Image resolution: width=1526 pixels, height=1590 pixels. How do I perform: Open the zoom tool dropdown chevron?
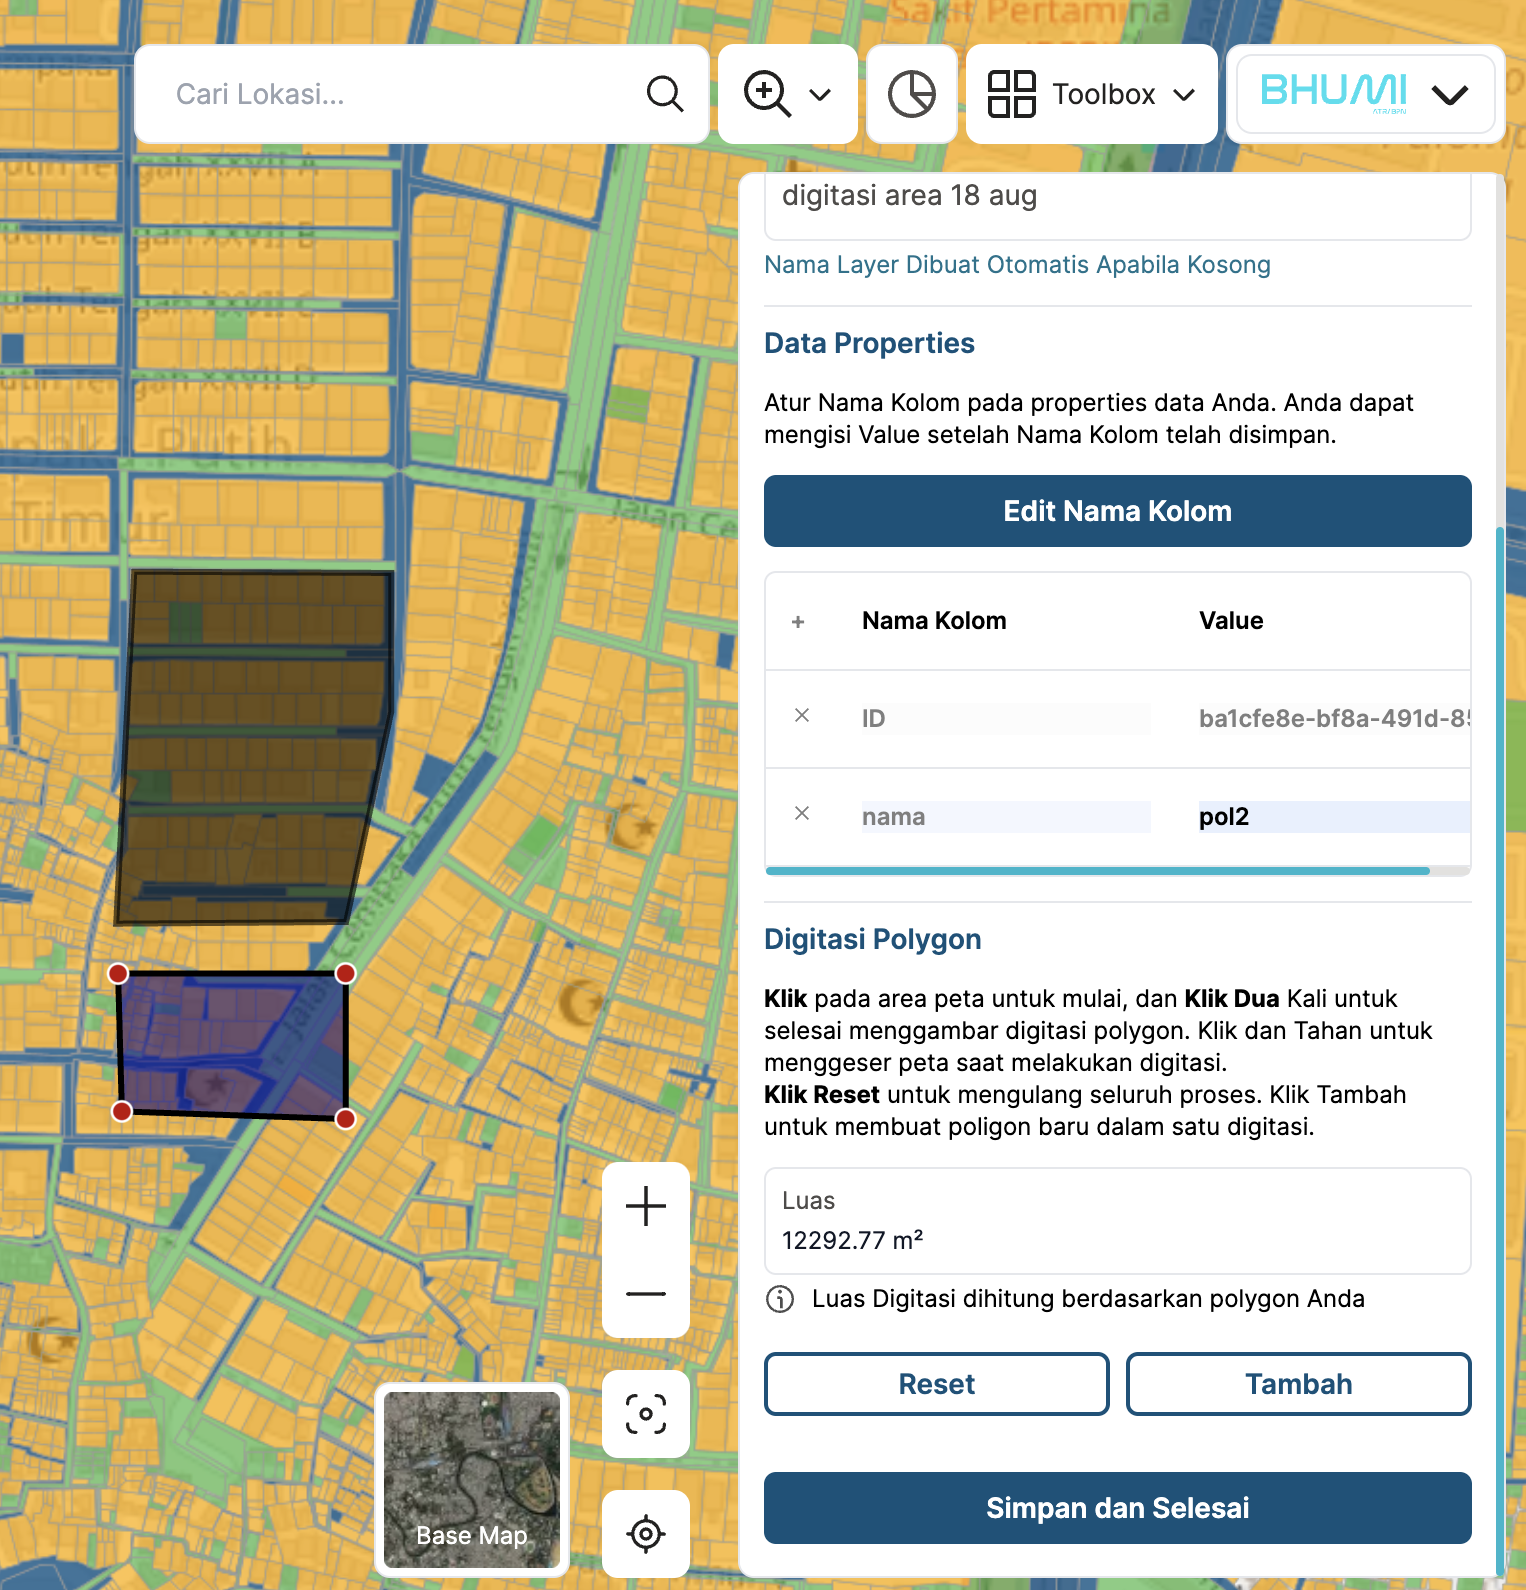point(820,95)
